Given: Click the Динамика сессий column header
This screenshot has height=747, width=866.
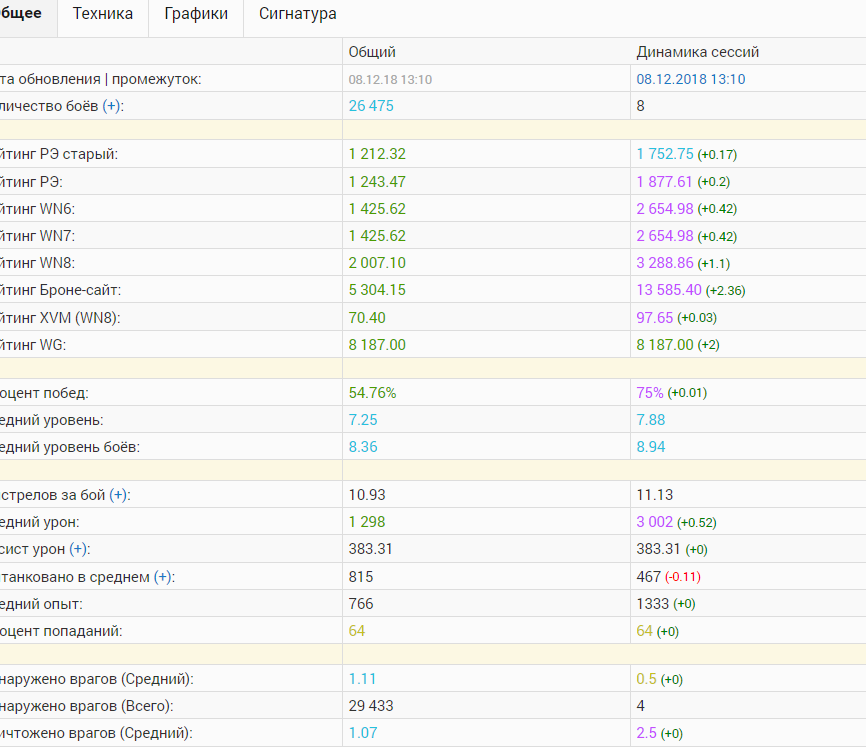Looking at the screenshot, I should point(697,52).
